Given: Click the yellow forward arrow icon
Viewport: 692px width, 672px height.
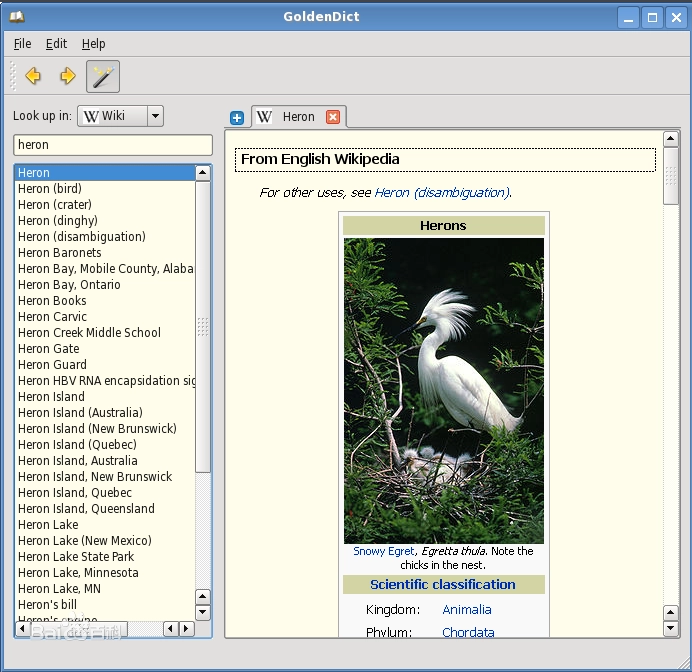Looking at the screenshot, I should point(68,76).
